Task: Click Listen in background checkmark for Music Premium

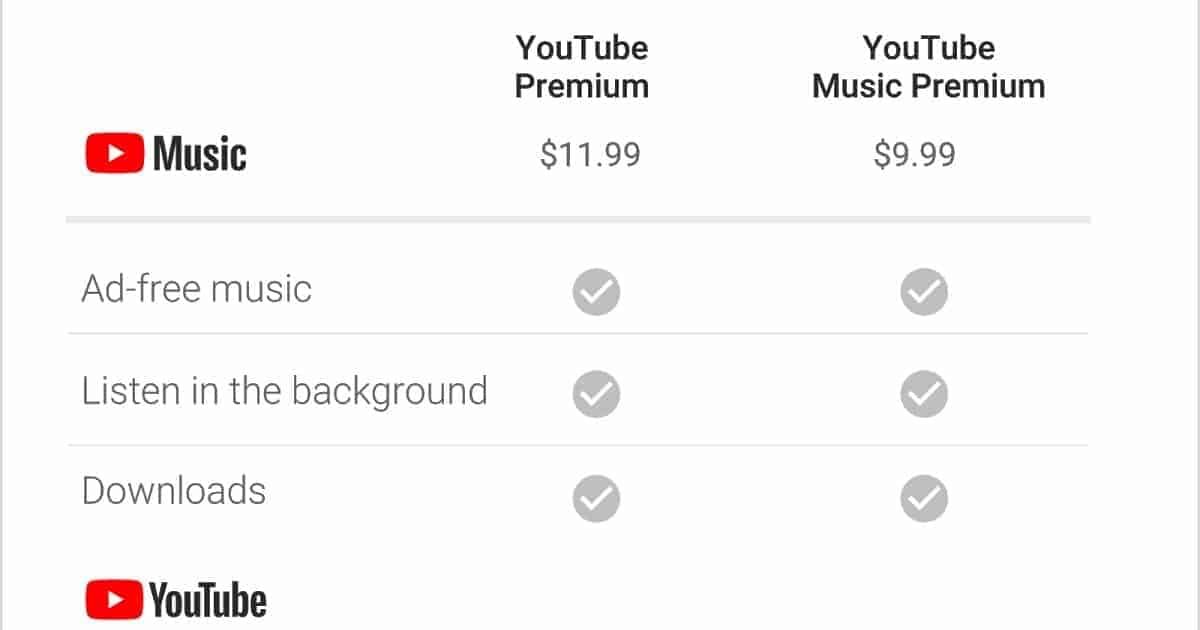Action: [x=924, y=394]
